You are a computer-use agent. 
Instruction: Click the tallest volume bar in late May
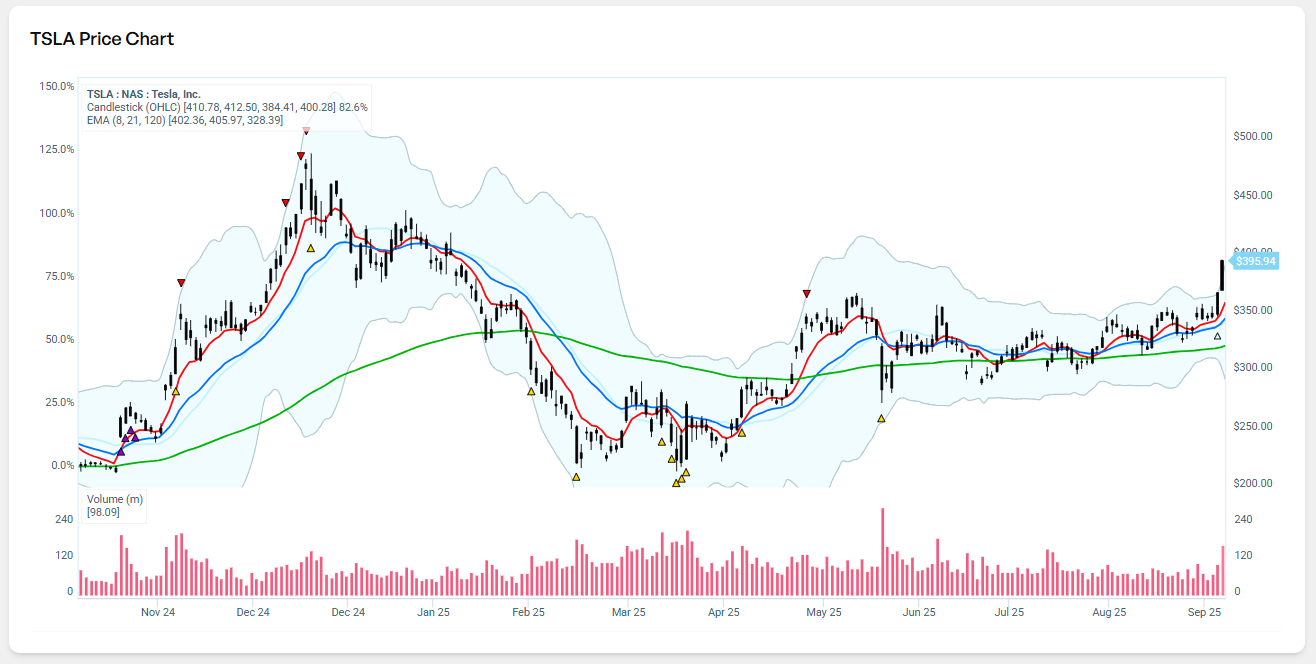click(x=882, y=552)
